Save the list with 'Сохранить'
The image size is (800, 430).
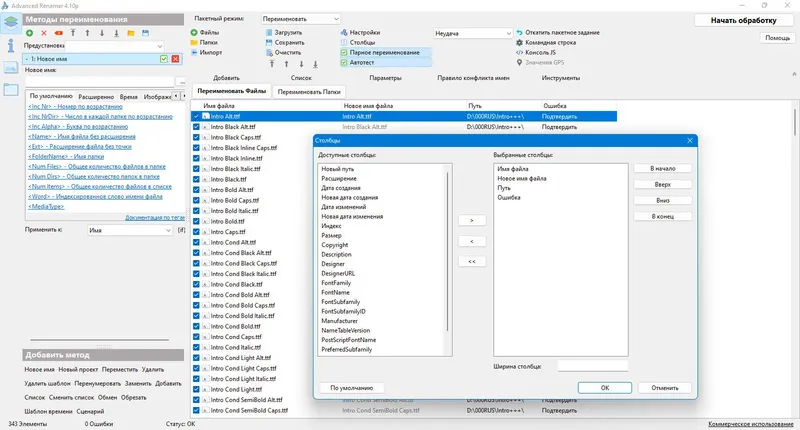point(285,42)
